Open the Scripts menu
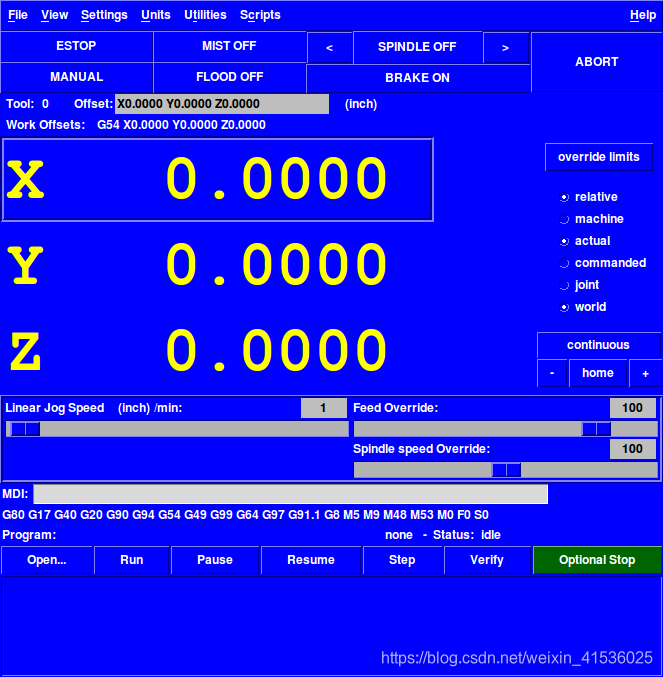663x677 pixels. pyautogui.click(x=260, y=15)
